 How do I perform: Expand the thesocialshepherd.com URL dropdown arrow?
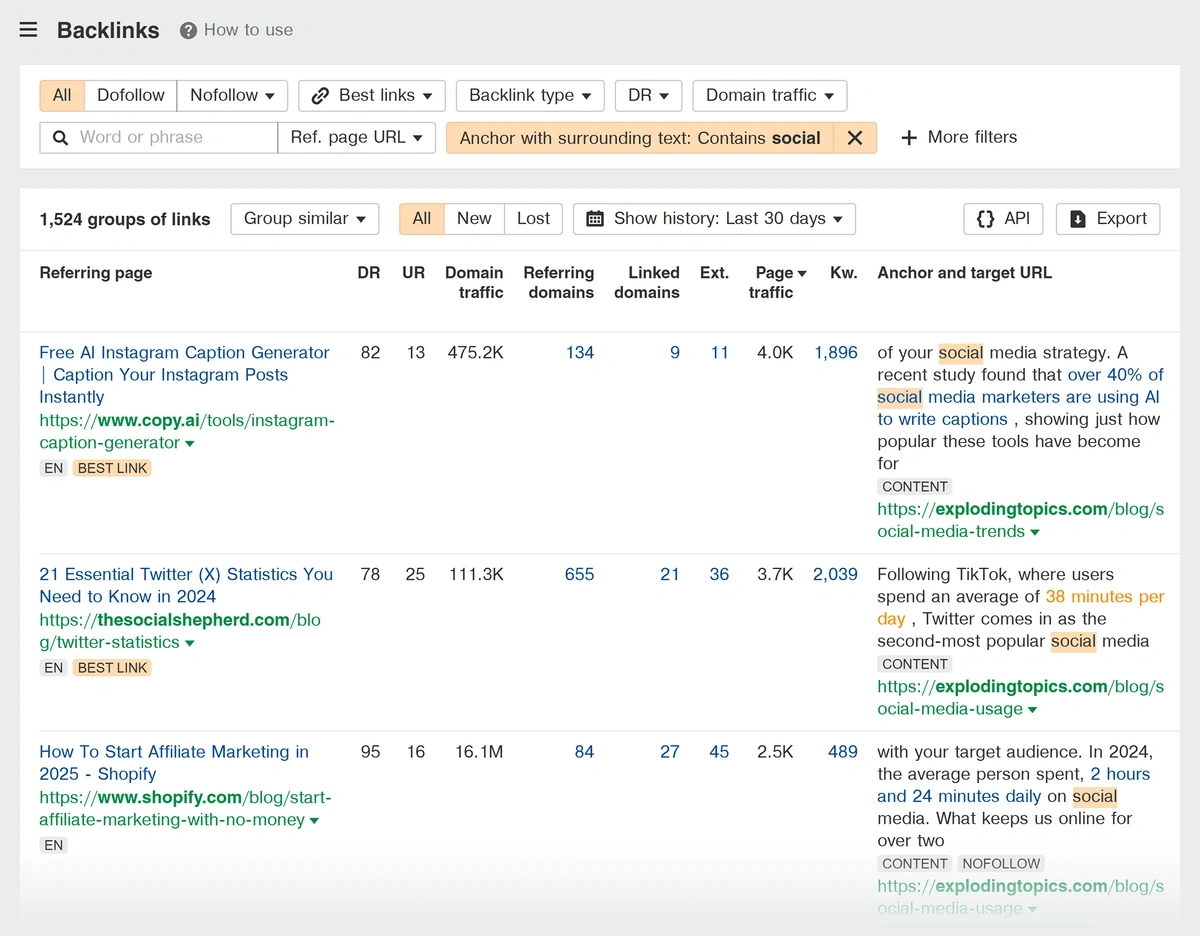[190, 644]
